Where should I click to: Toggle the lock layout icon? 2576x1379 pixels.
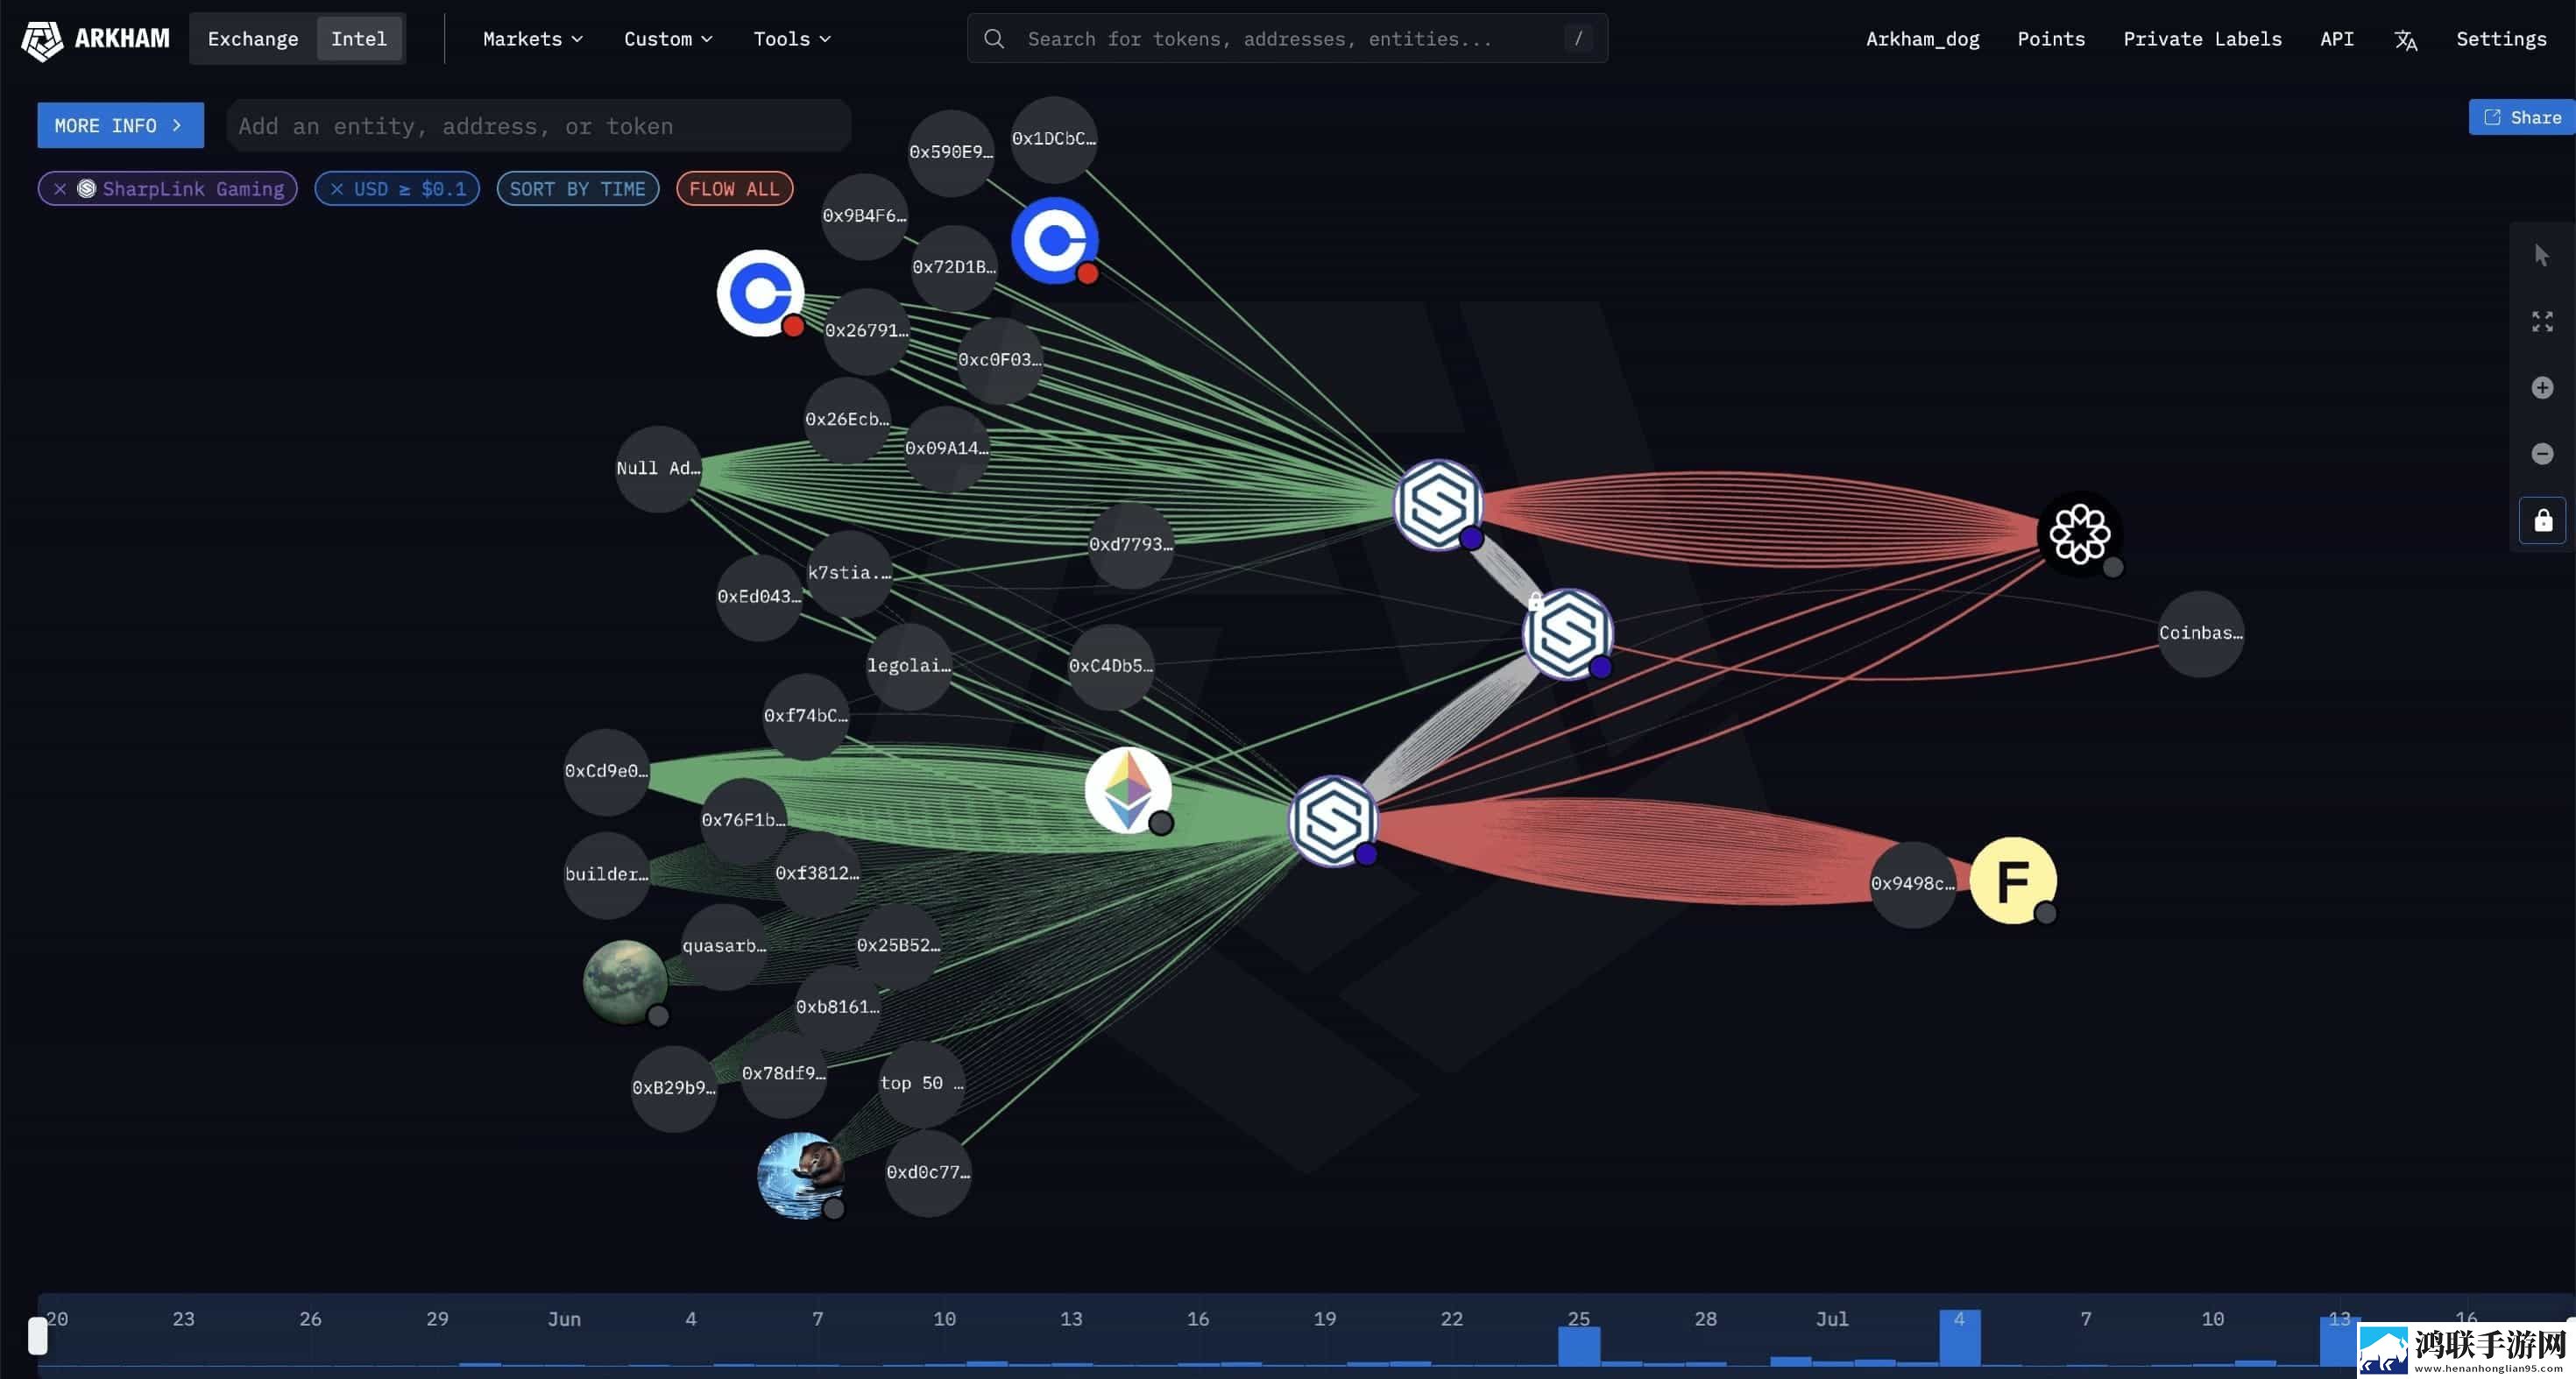(x=2542, y=520)
